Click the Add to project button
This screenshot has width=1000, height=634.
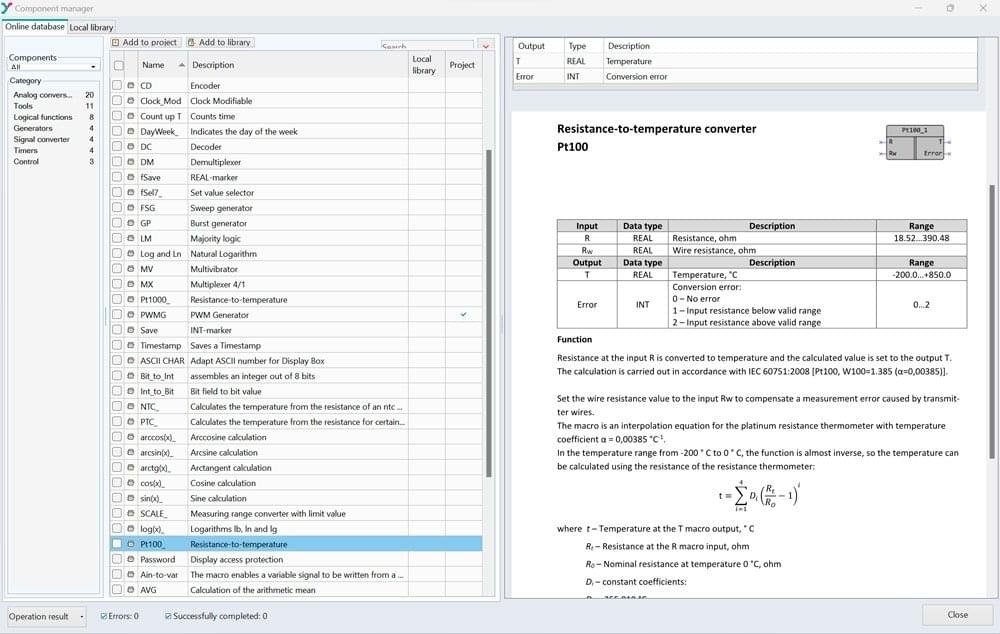[x=145, y=42]
